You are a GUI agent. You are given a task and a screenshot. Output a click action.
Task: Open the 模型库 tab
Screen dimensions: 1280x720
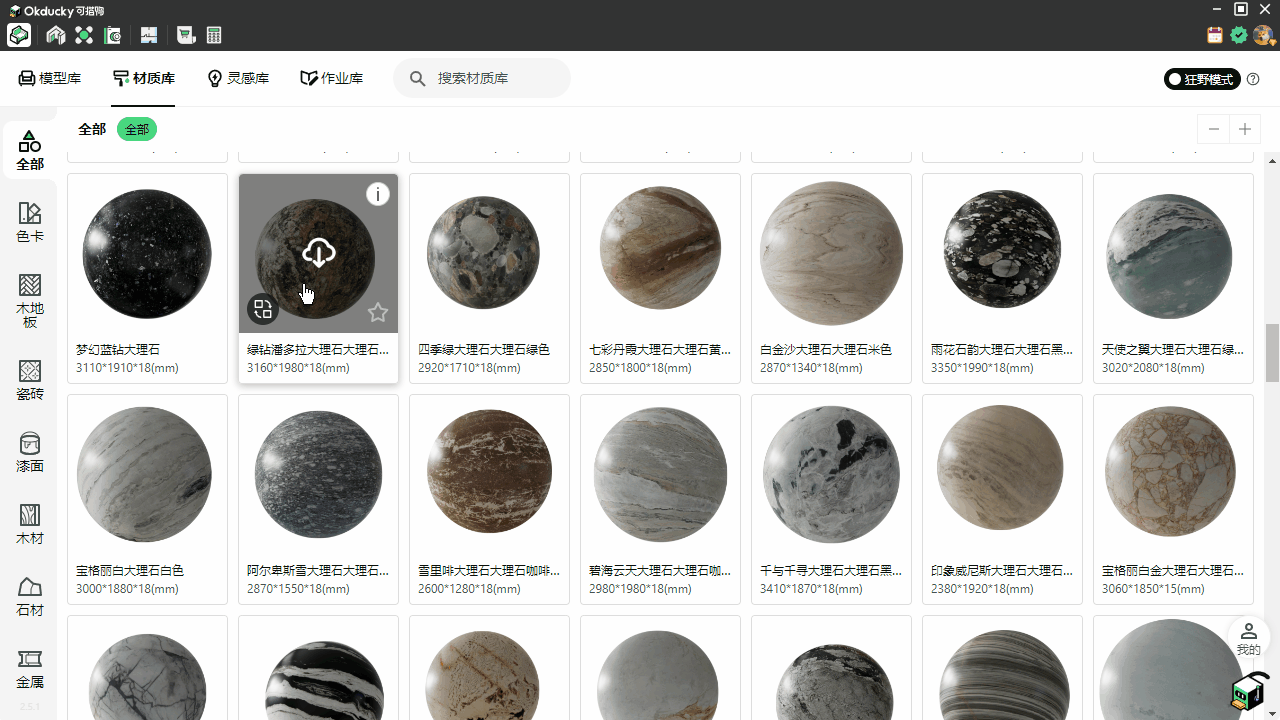(50, 78)
